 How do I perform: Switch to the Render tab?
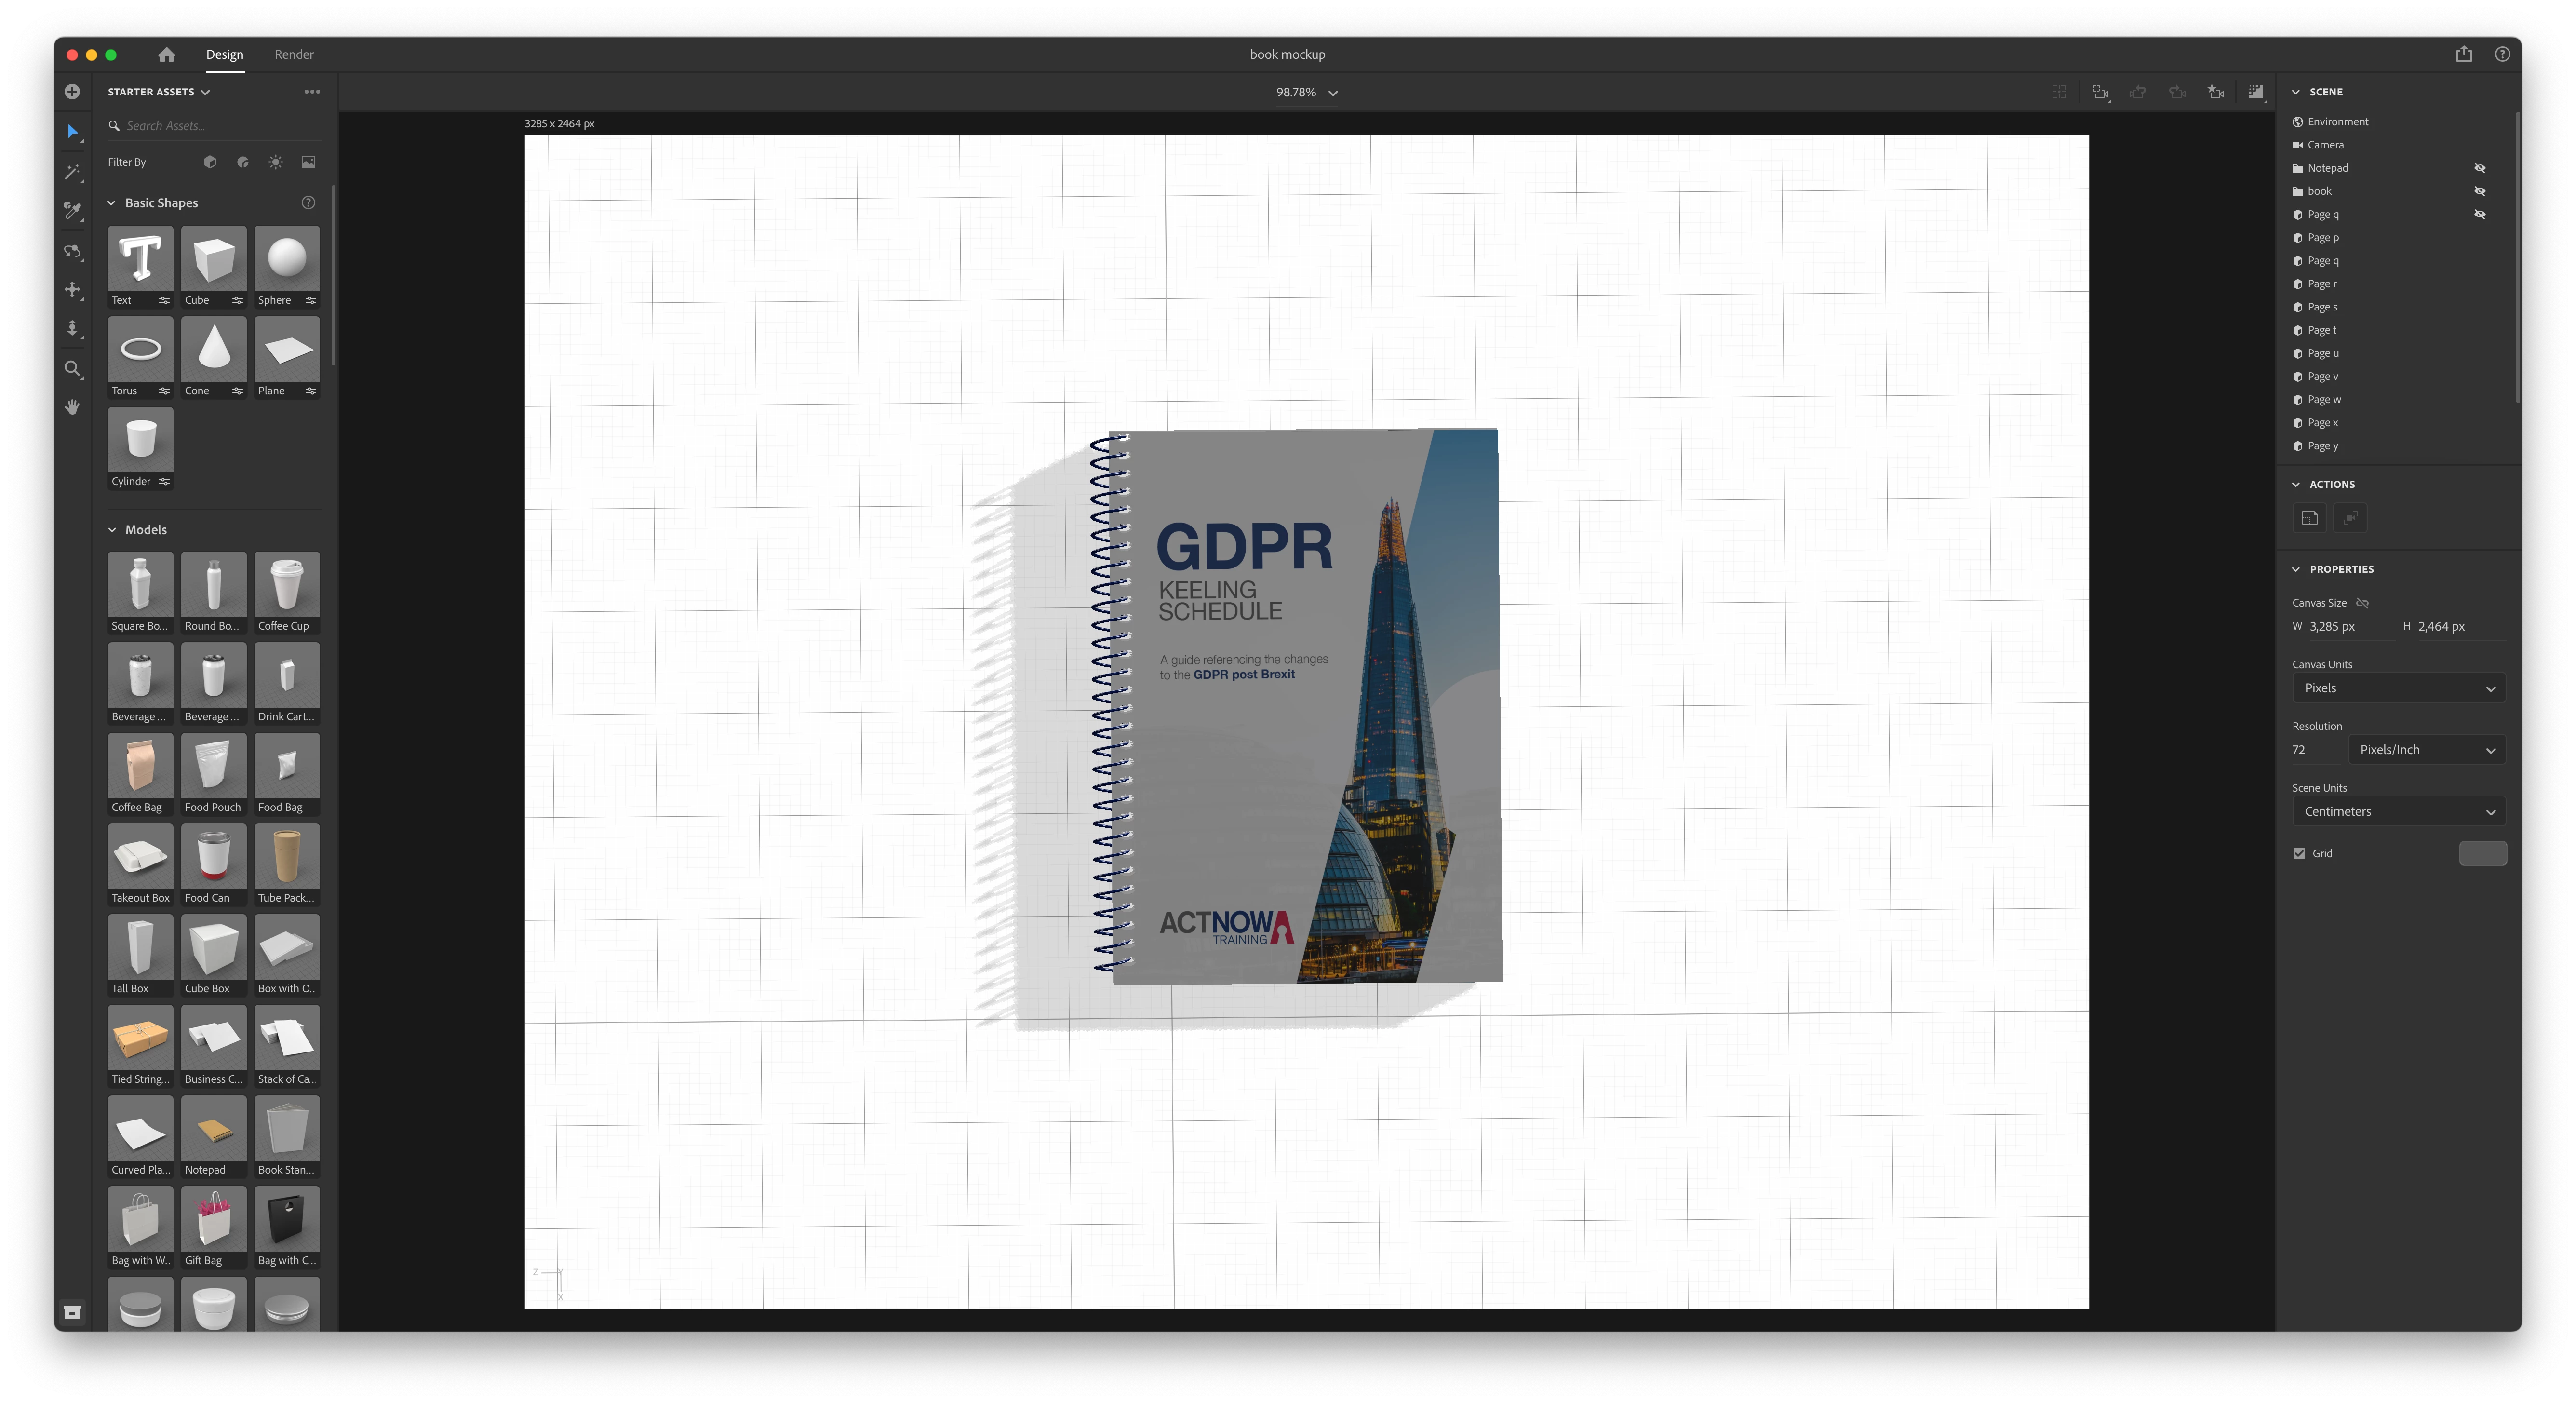(x=294, y=55)
